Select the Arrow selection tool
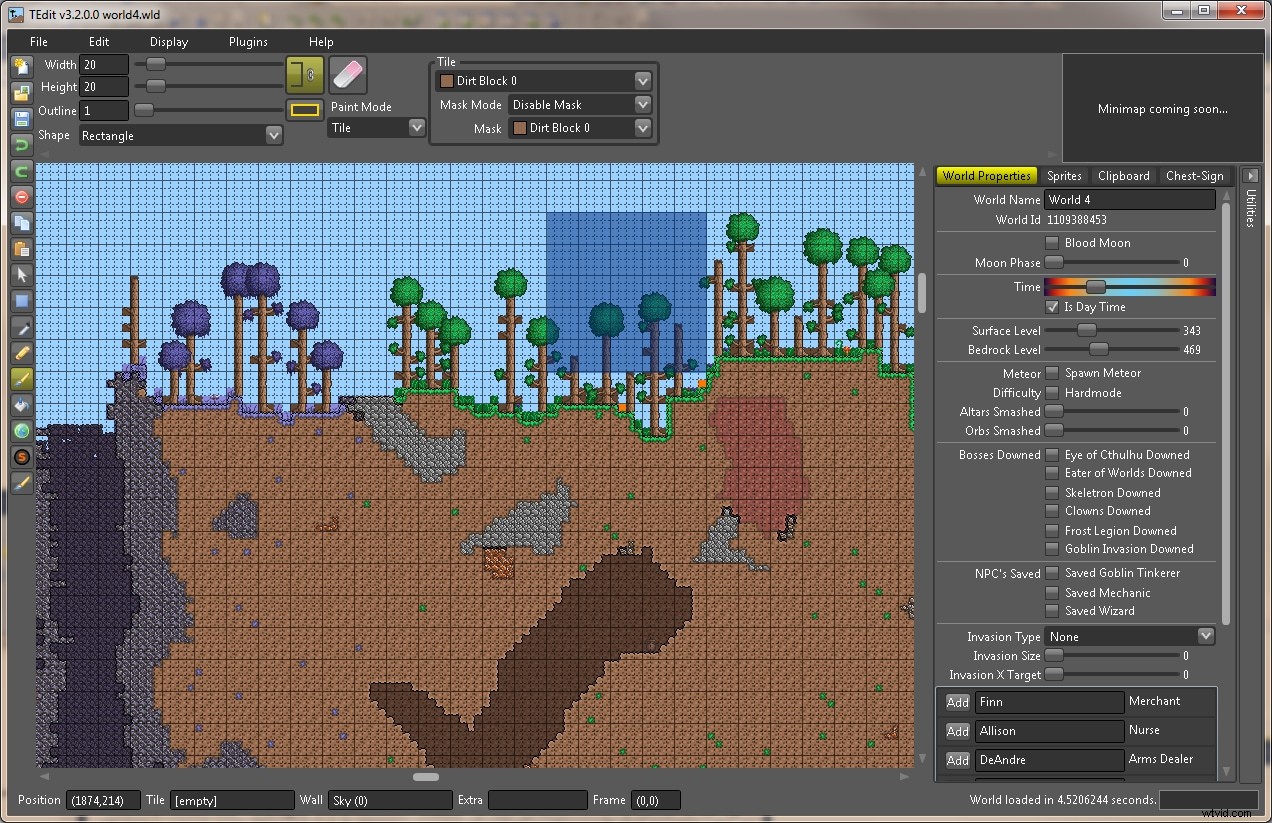This screenshot has width=1272, height=823. [x=21, y=275]
